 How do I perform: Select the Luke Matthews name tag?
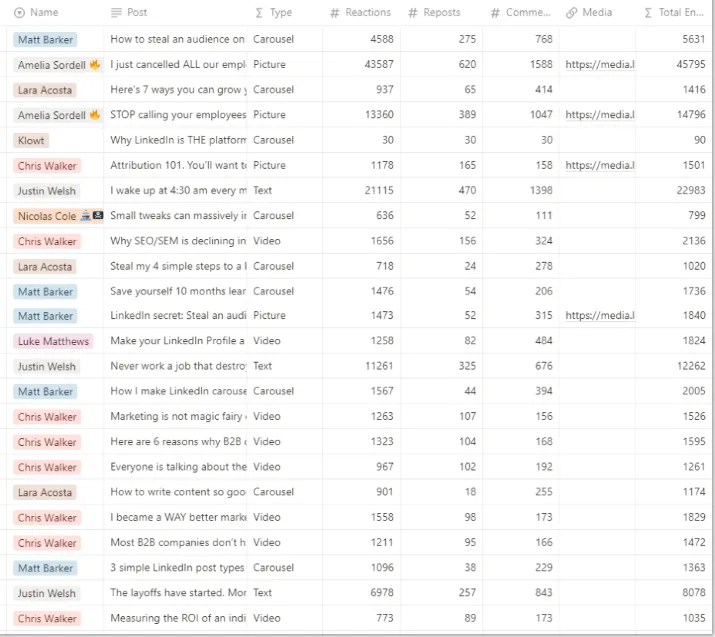pos(53,342)
